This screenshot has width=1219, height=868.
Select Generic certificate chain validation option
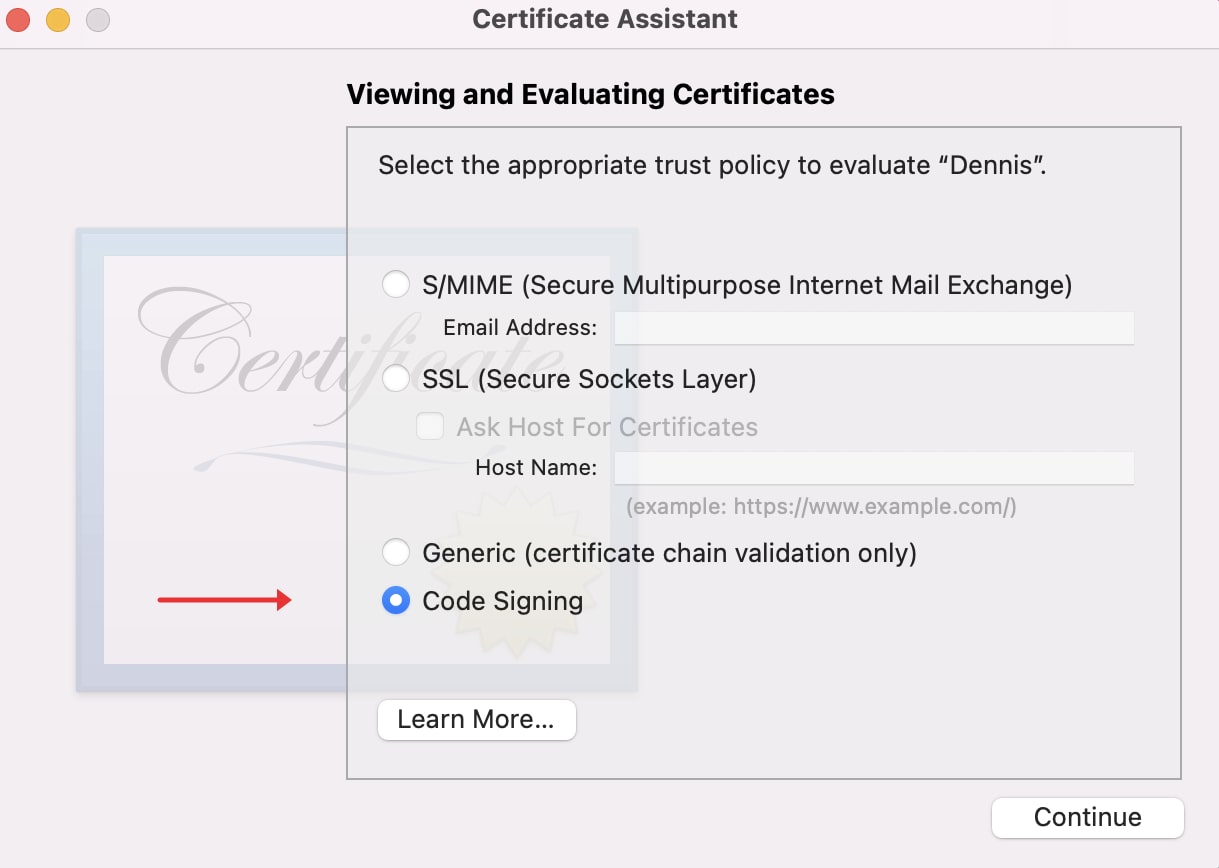[x=396, y=552]
